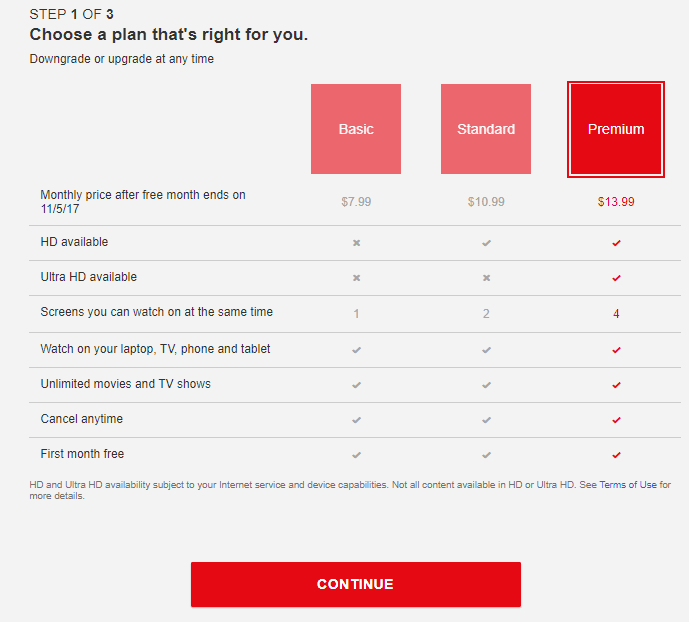Select the Basic plan tile

click(x=356, y=129)
